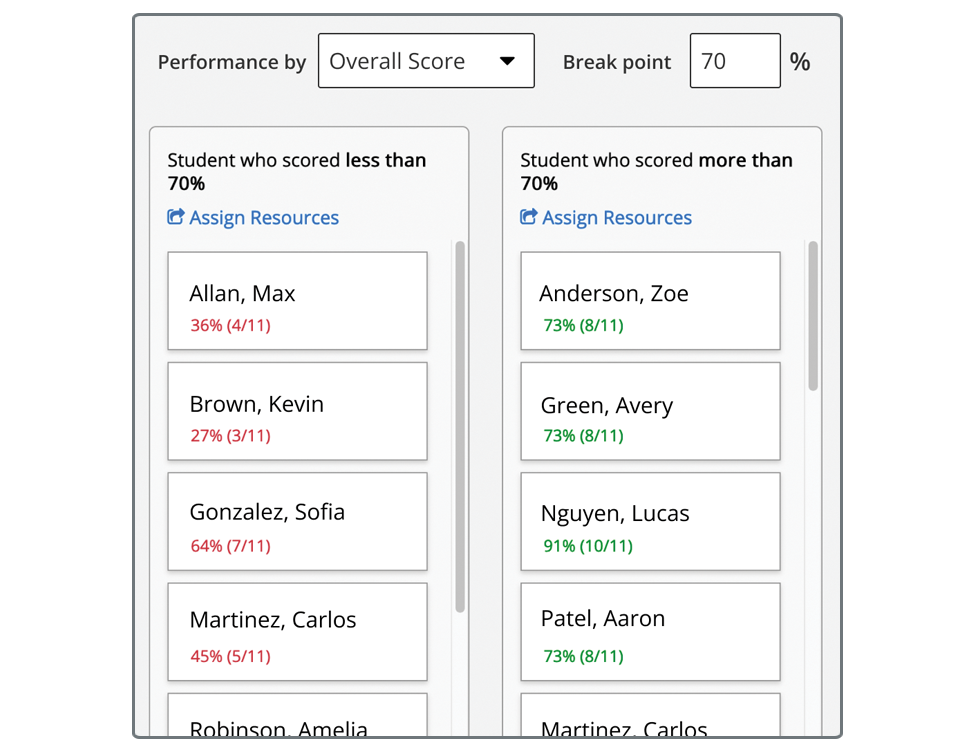Screen dimensions: 975x751
Task: Select the Nguyen, Lucas student card
Action: 650,520
